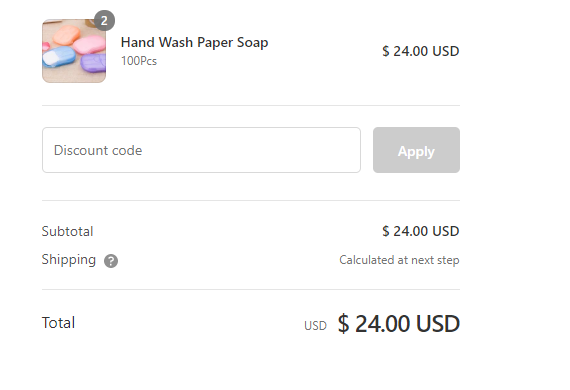The height and width of the screenshot is (390, 570).
Task: Open the paper soap product thumbnail
Action: point(74,51)
